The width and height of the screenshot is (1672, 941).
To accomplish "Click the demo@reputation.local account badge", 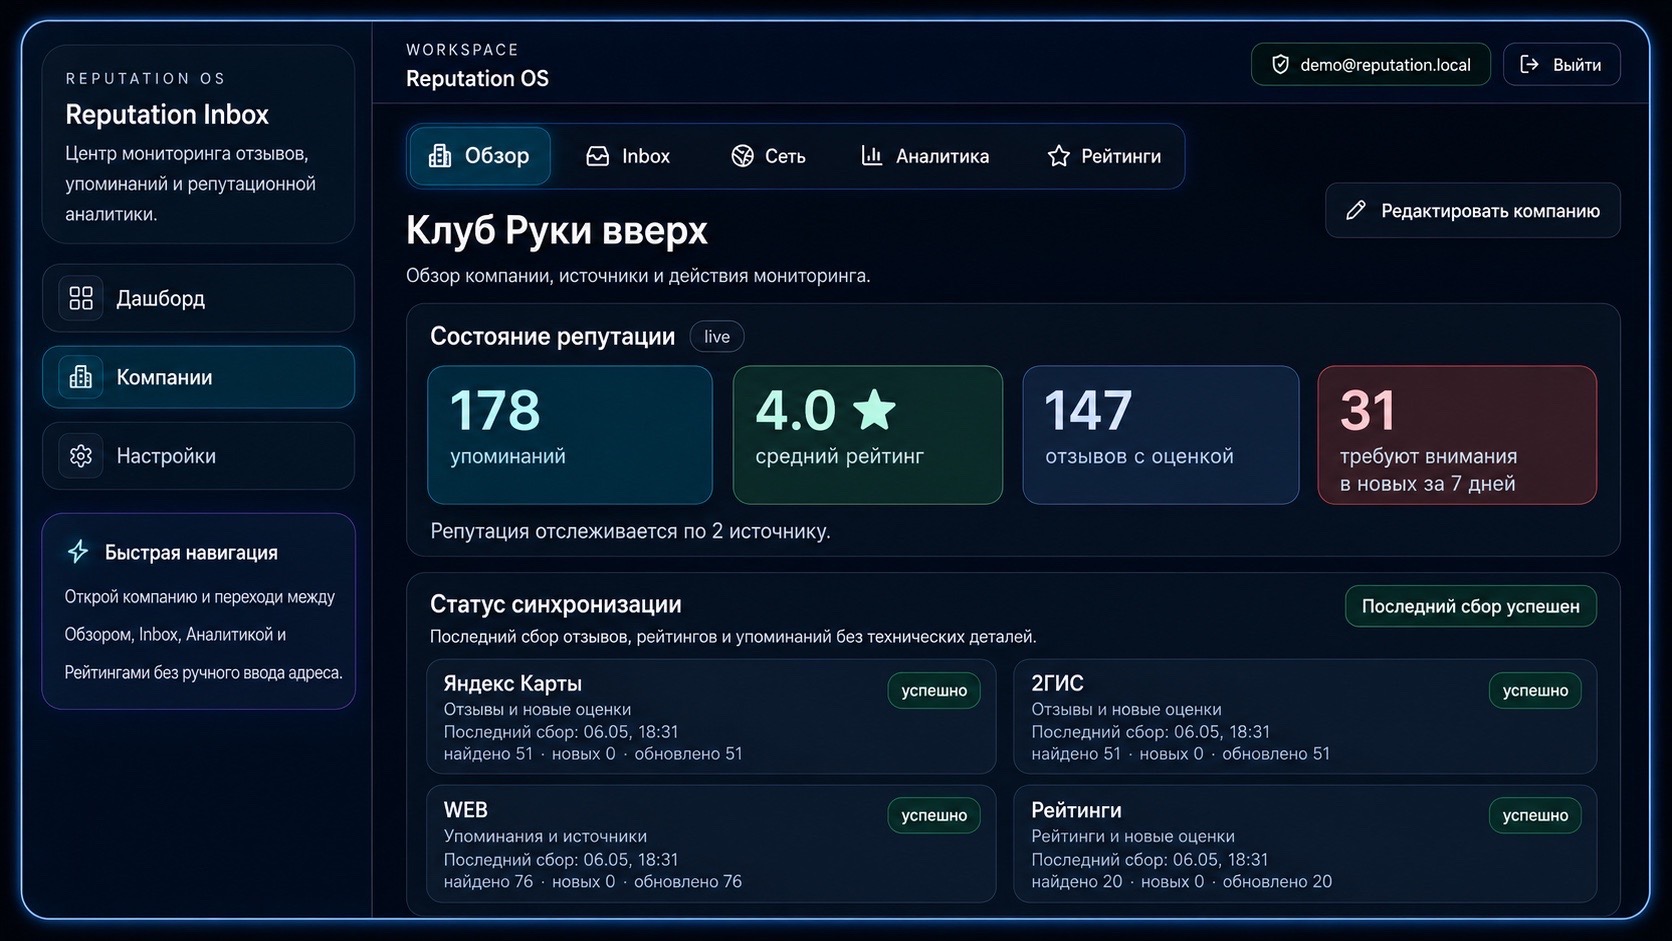I will [1371, 65].
